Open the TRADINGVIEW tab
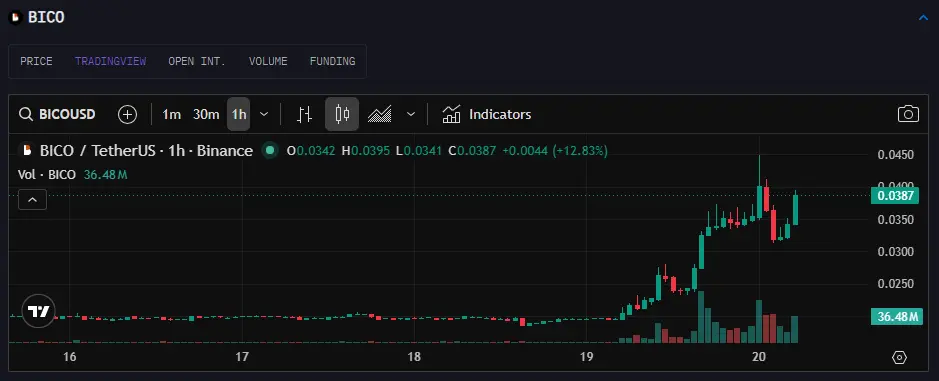 (x=110, y=61)
